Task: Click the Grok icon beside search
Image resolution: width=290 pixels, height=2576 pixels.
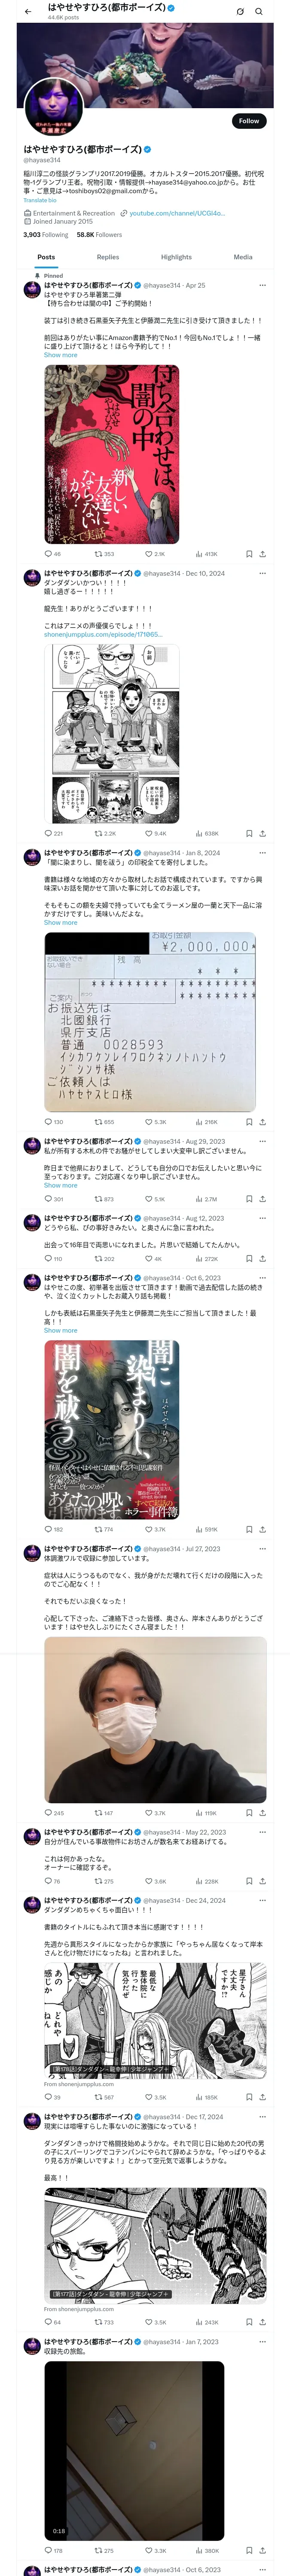Action: (240, 12)
